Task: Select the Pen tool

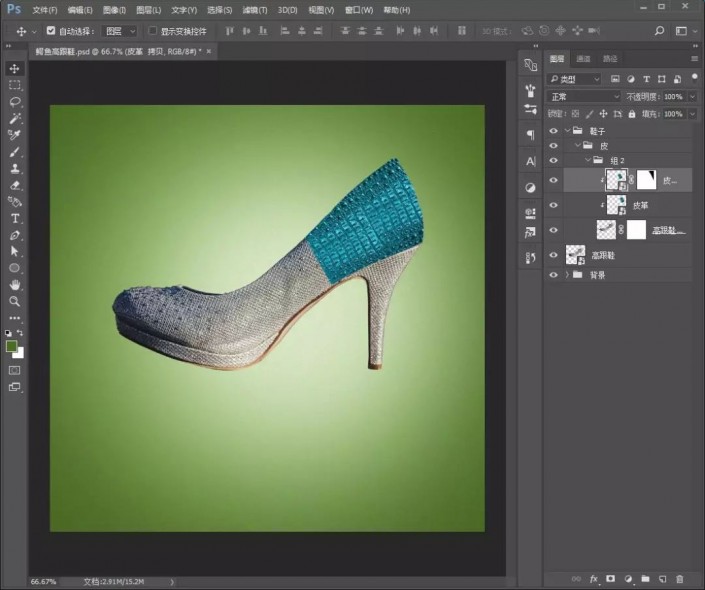Action: [14, 235]
